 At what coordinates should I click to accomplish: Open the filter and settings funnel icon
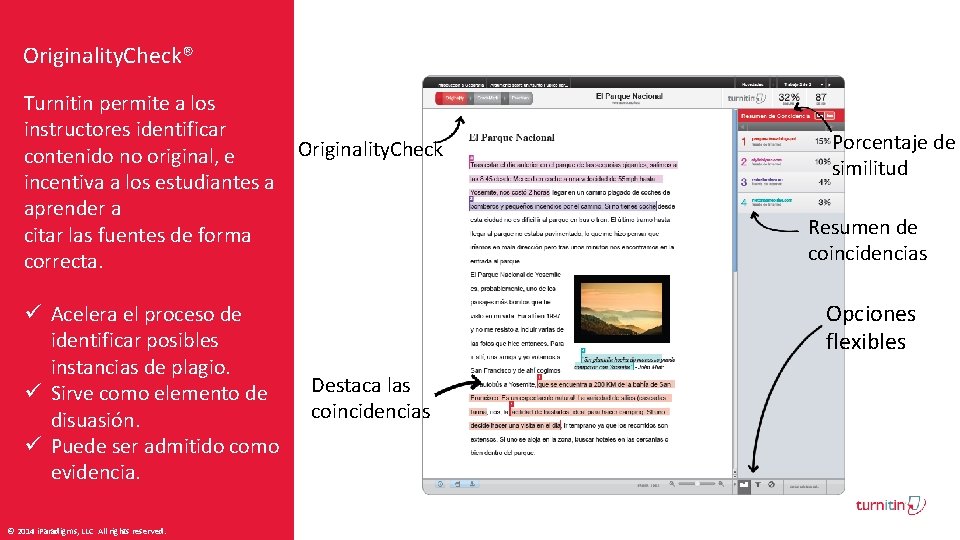[758, 485]
